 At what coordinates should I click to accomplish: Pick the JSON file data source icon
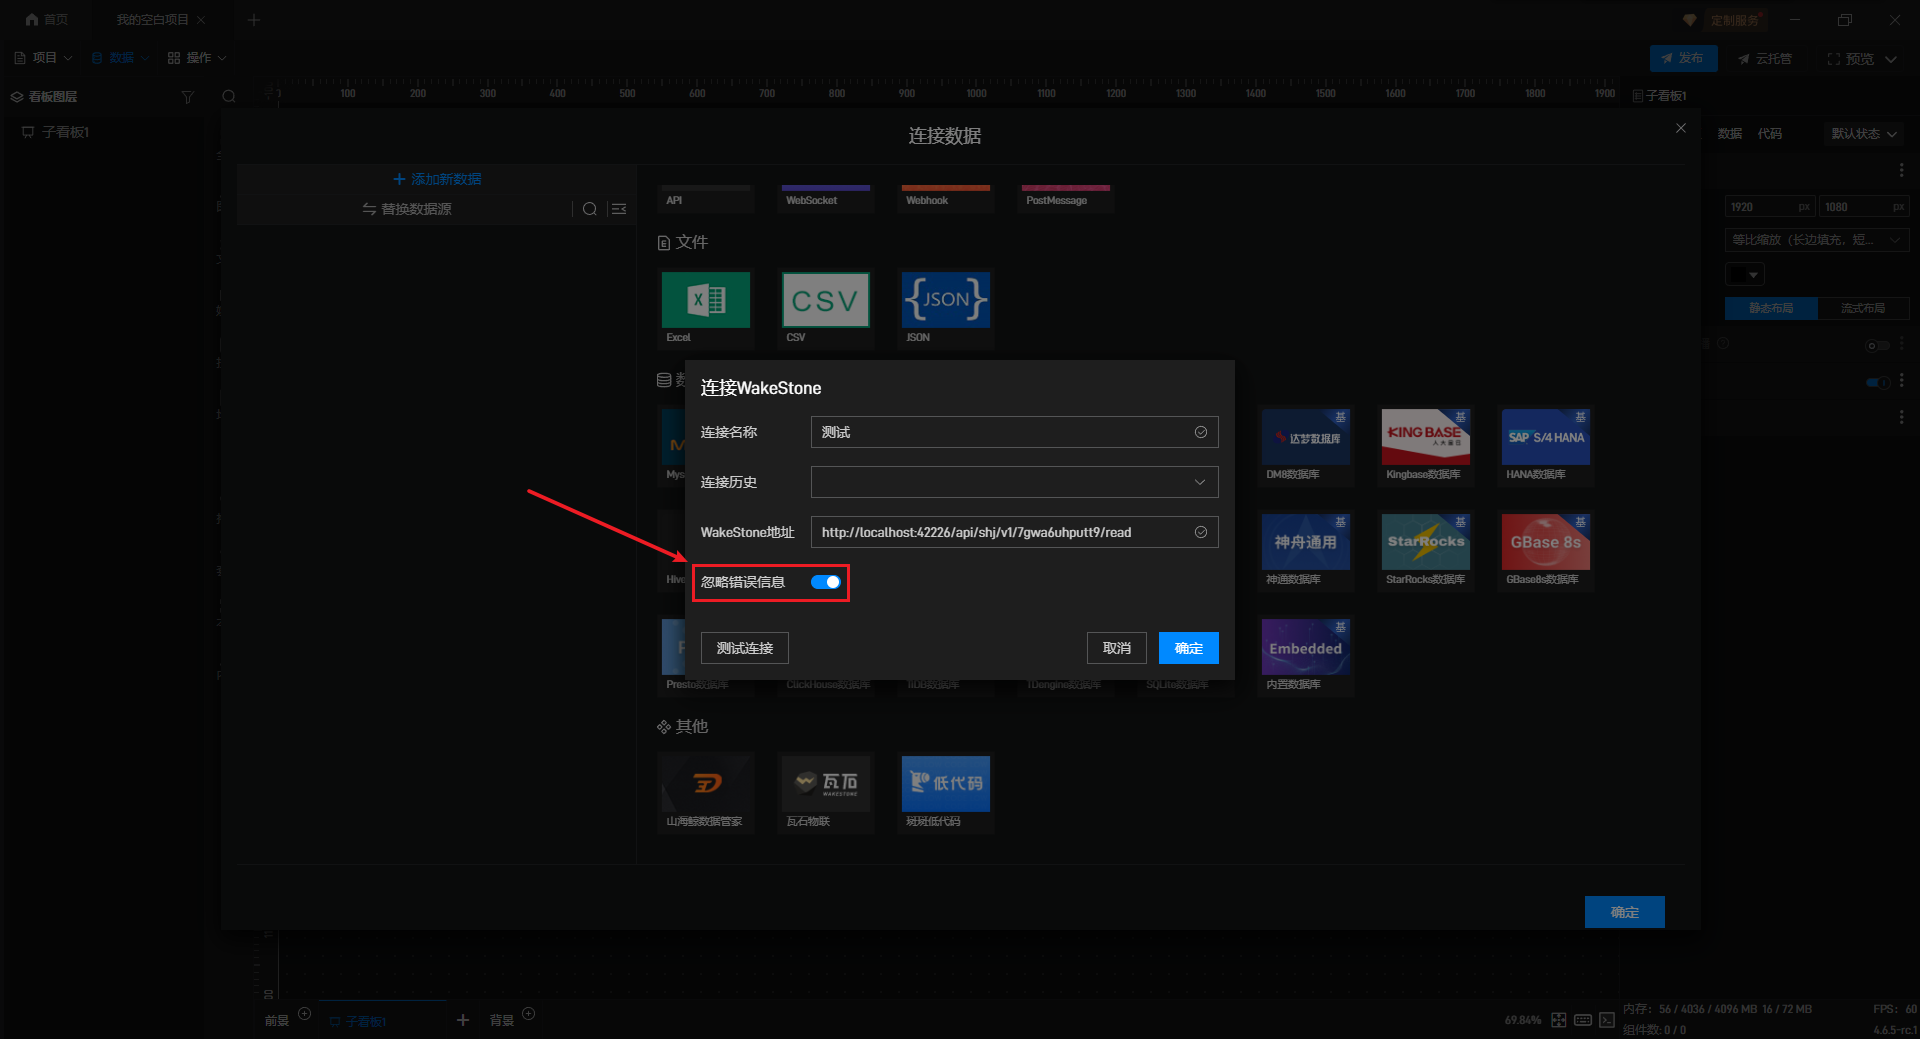tap(945, 300)
